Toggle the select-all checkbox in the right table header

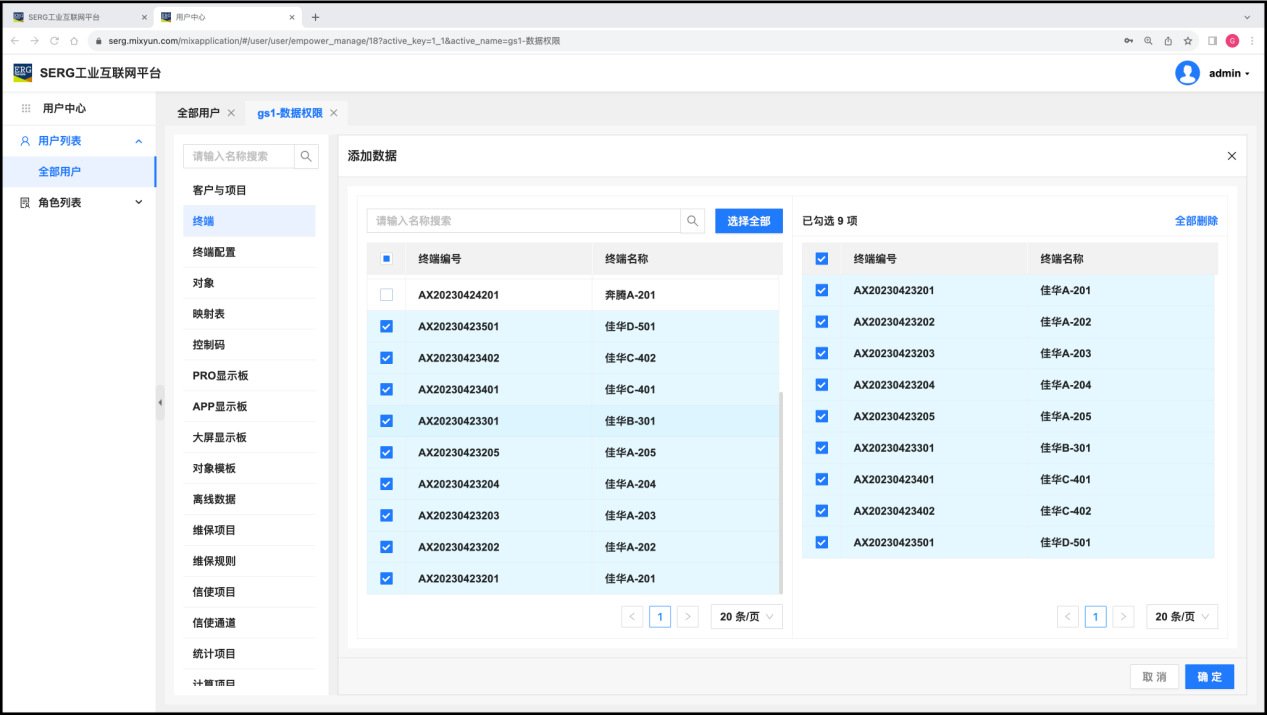821,259
